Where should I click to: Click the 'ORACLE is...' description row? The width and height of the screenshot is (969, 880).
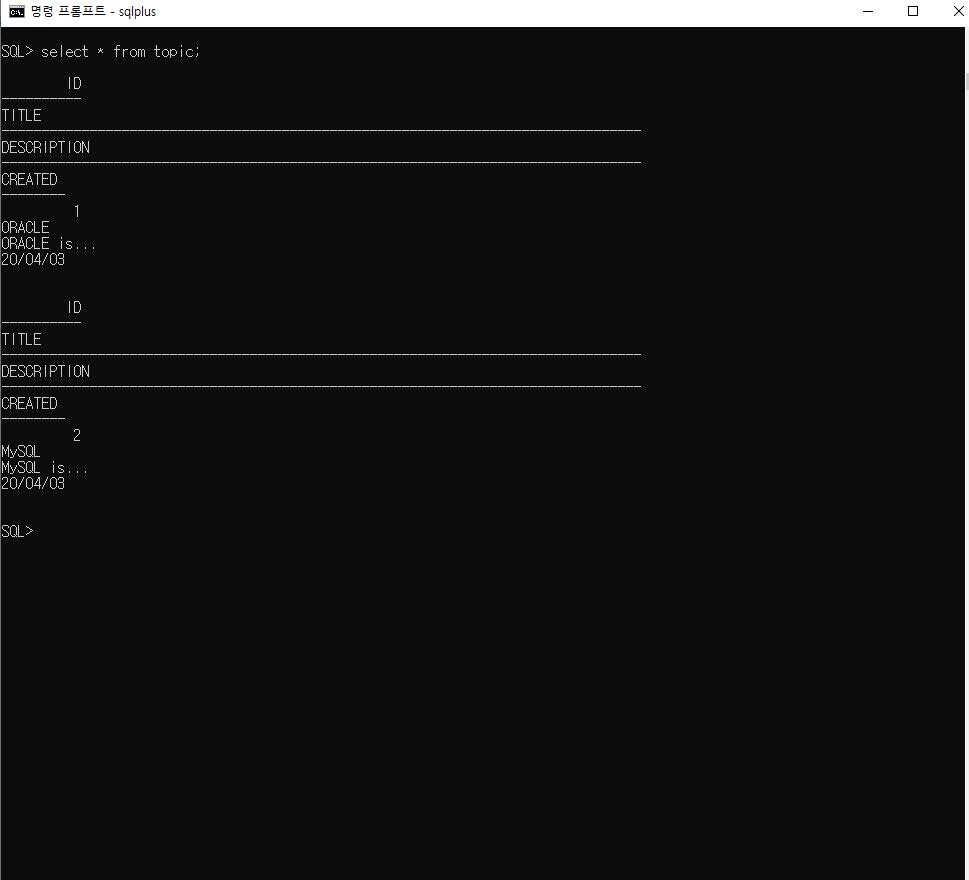tap(49, 243)
